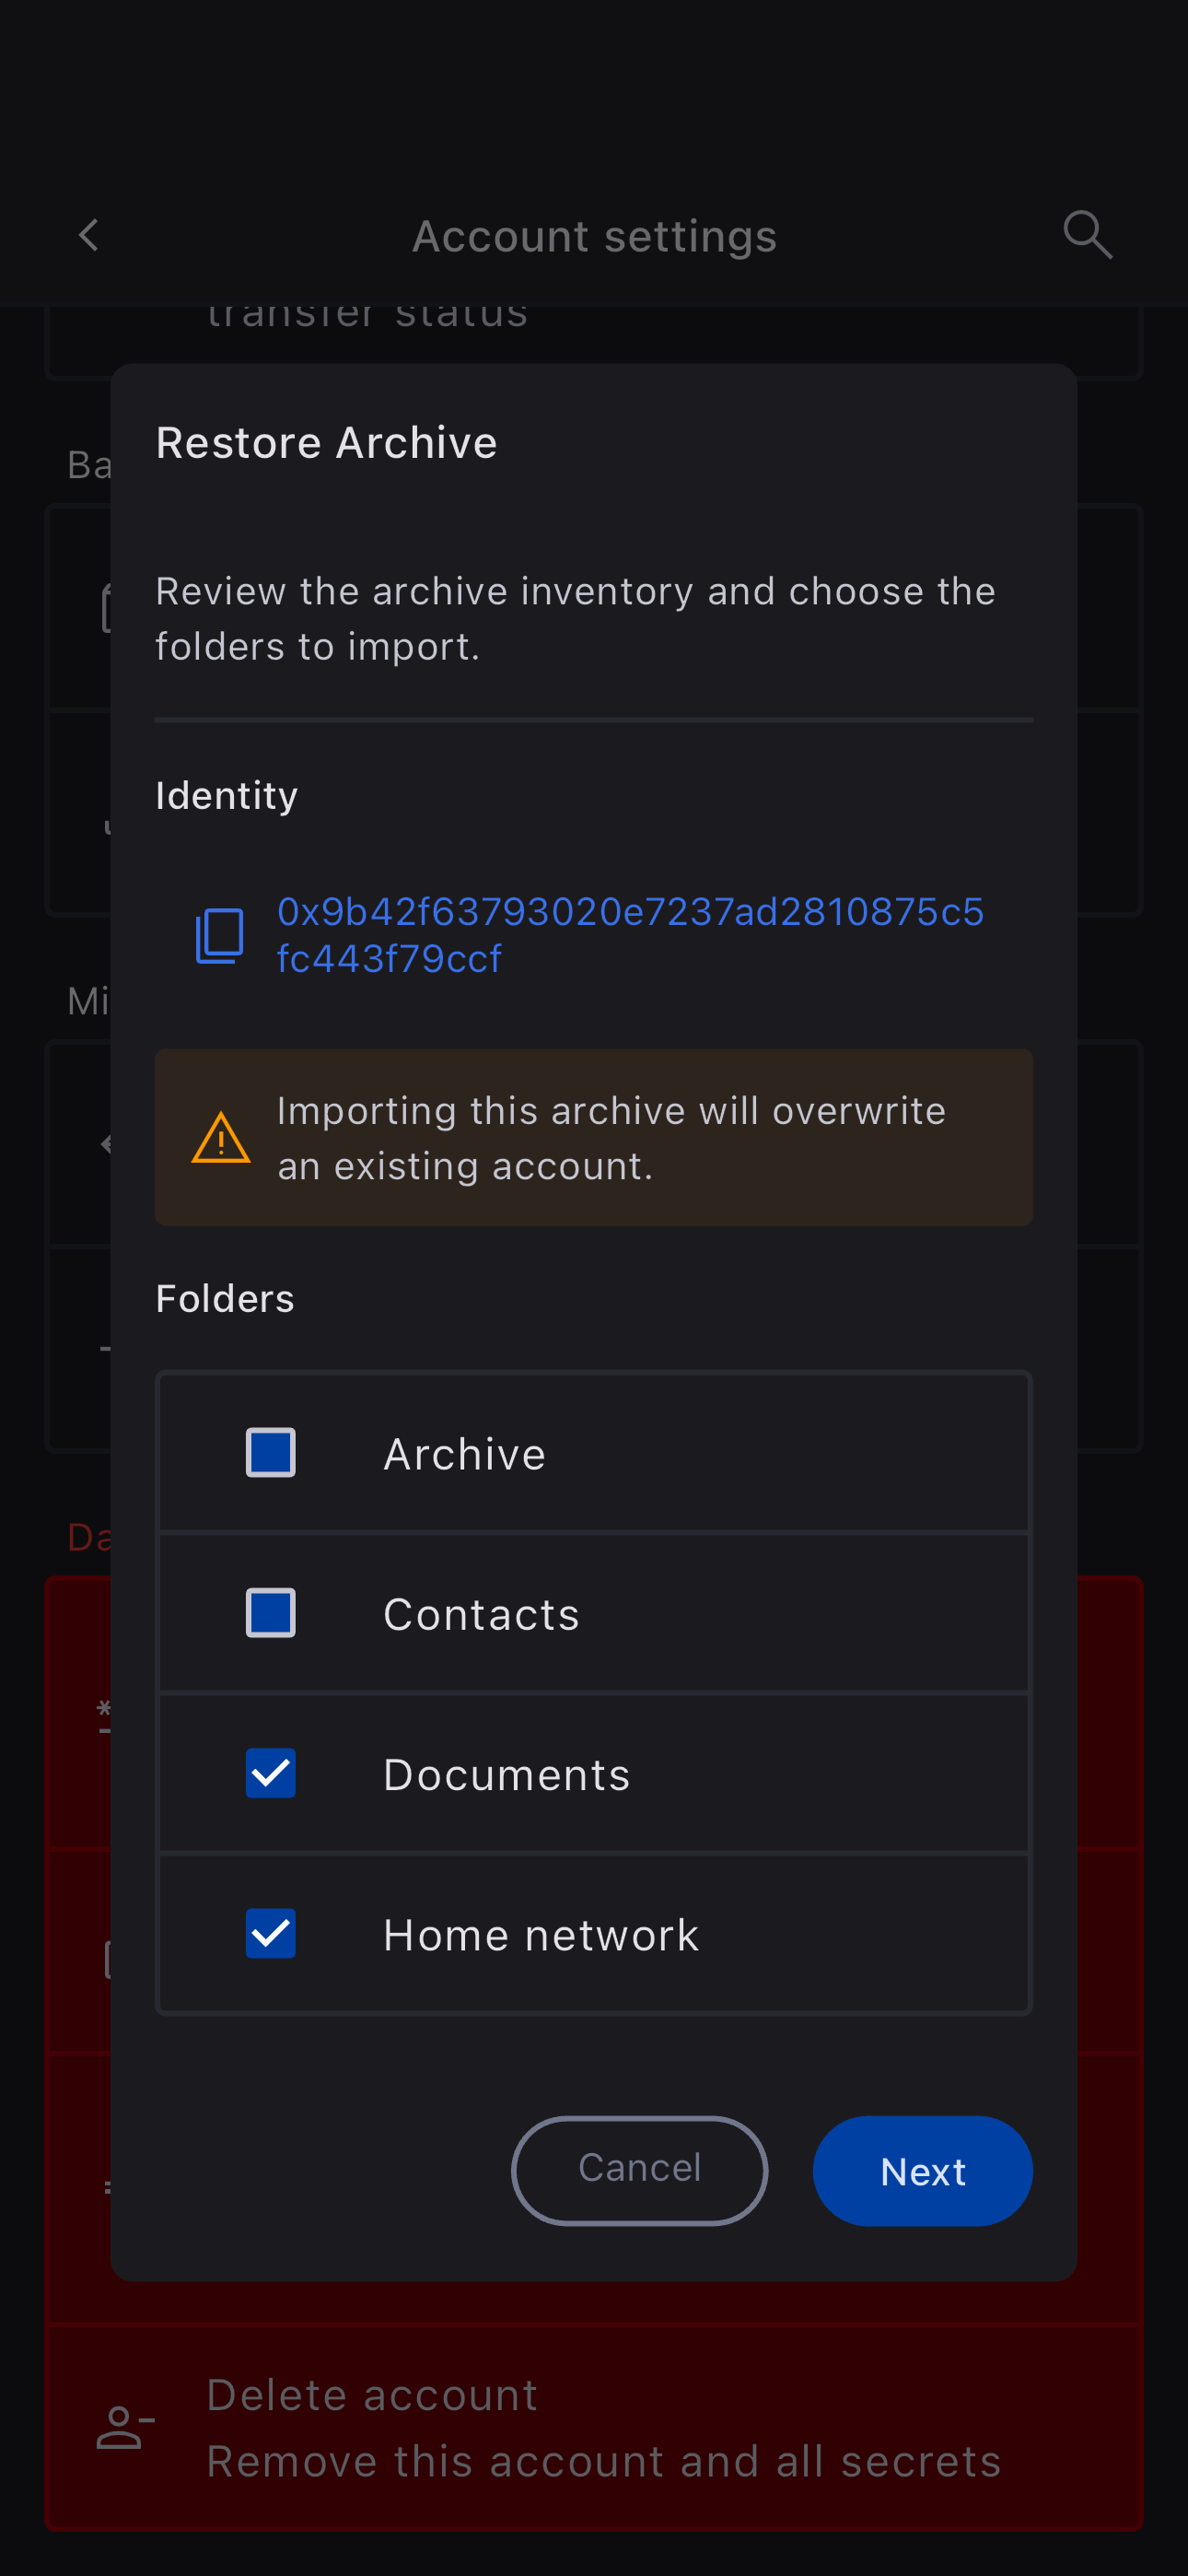The width and height of the screenshot is (1188, 2576).
Task: Tap the Delete account option text
Action: click(x=372, y=2396)
